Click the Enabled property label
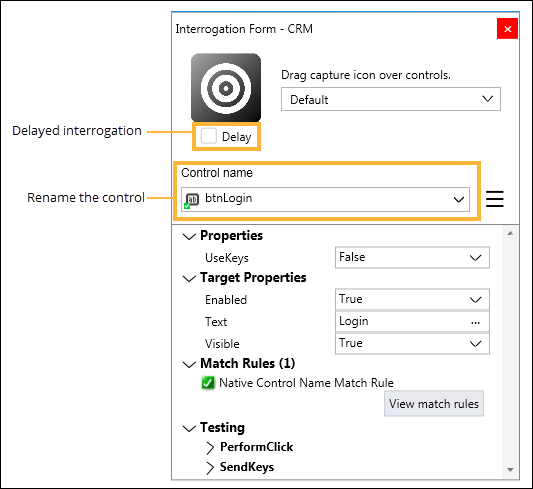This screenshot has height=489, width=533. point(226,300)
